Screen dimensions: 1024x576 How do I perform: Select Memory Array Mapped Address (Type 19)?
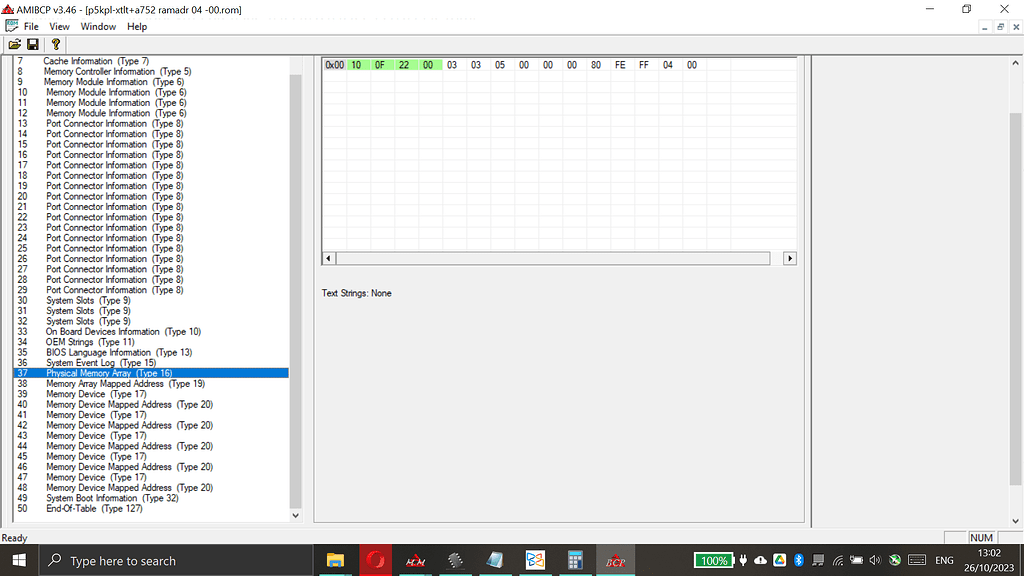[125, 384]
